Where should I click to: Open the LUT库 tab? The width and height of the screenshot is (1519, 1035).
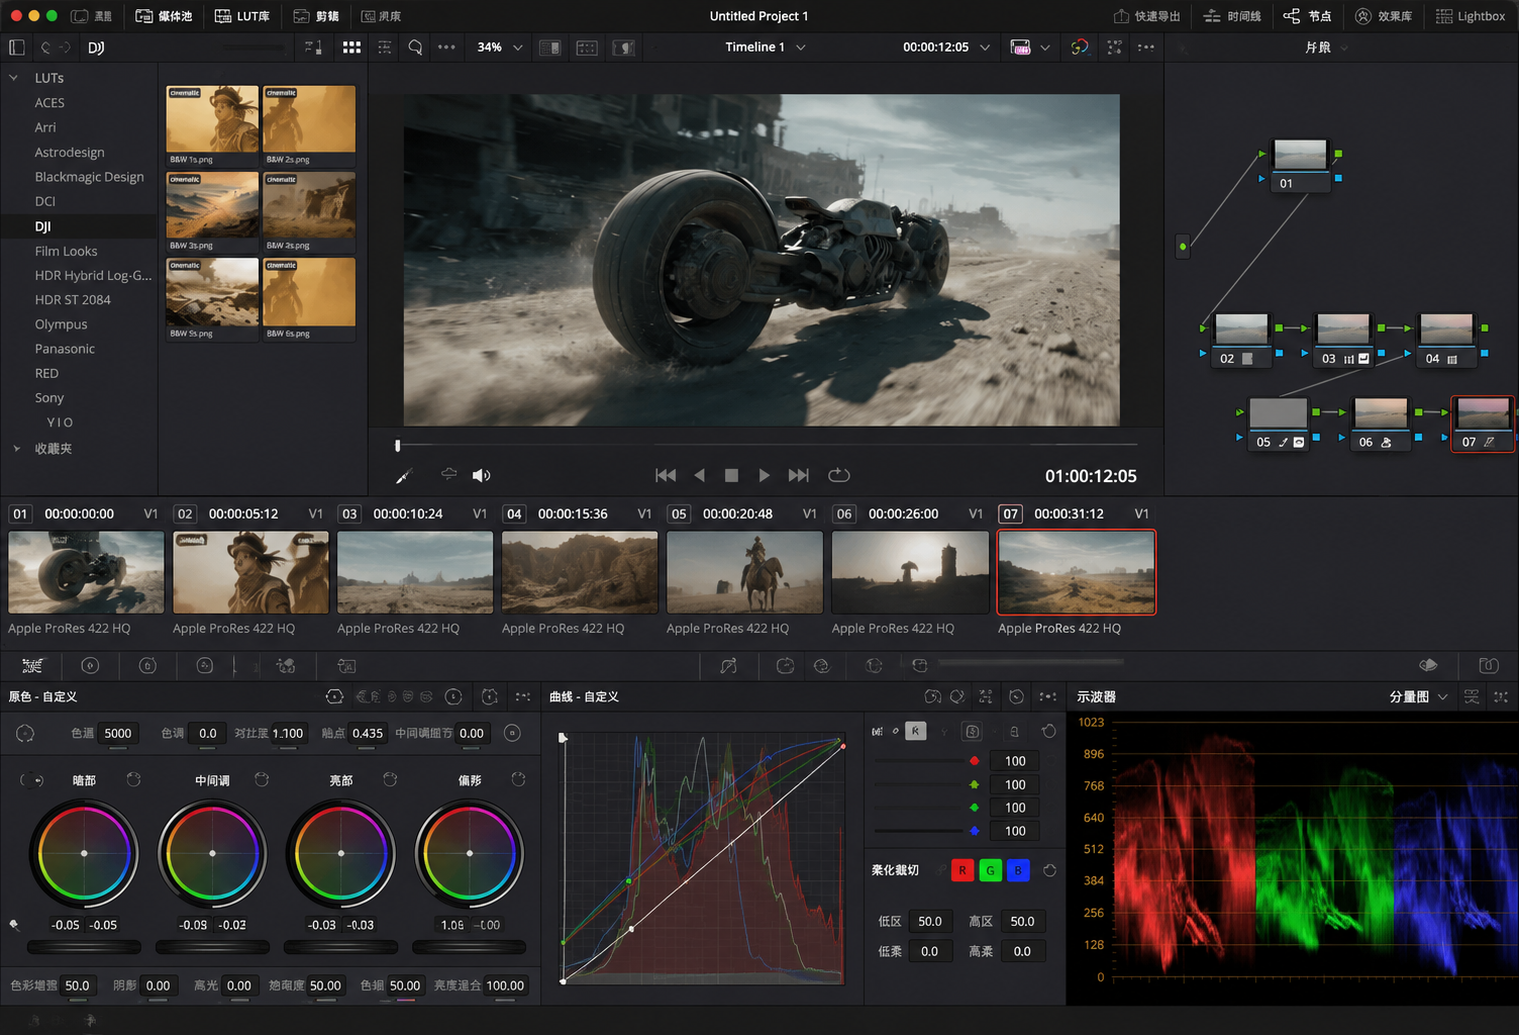coord(242,16)
